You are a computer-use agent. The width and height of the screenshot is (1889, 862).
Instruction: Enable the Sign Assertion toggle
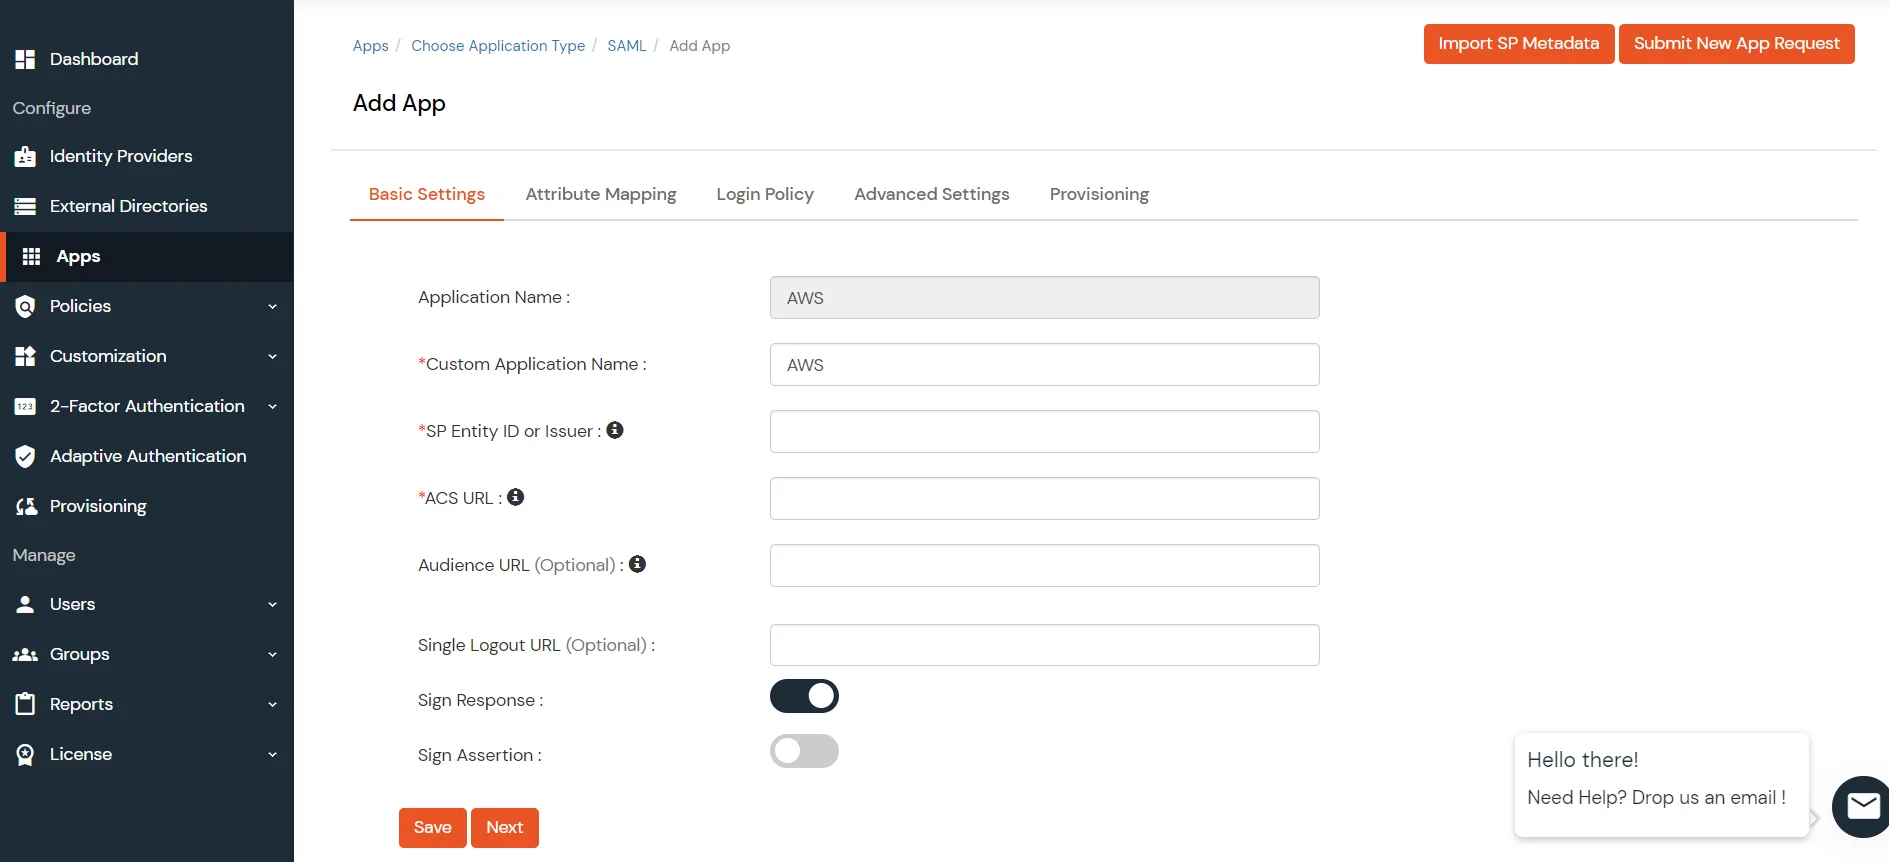[804, 751]
